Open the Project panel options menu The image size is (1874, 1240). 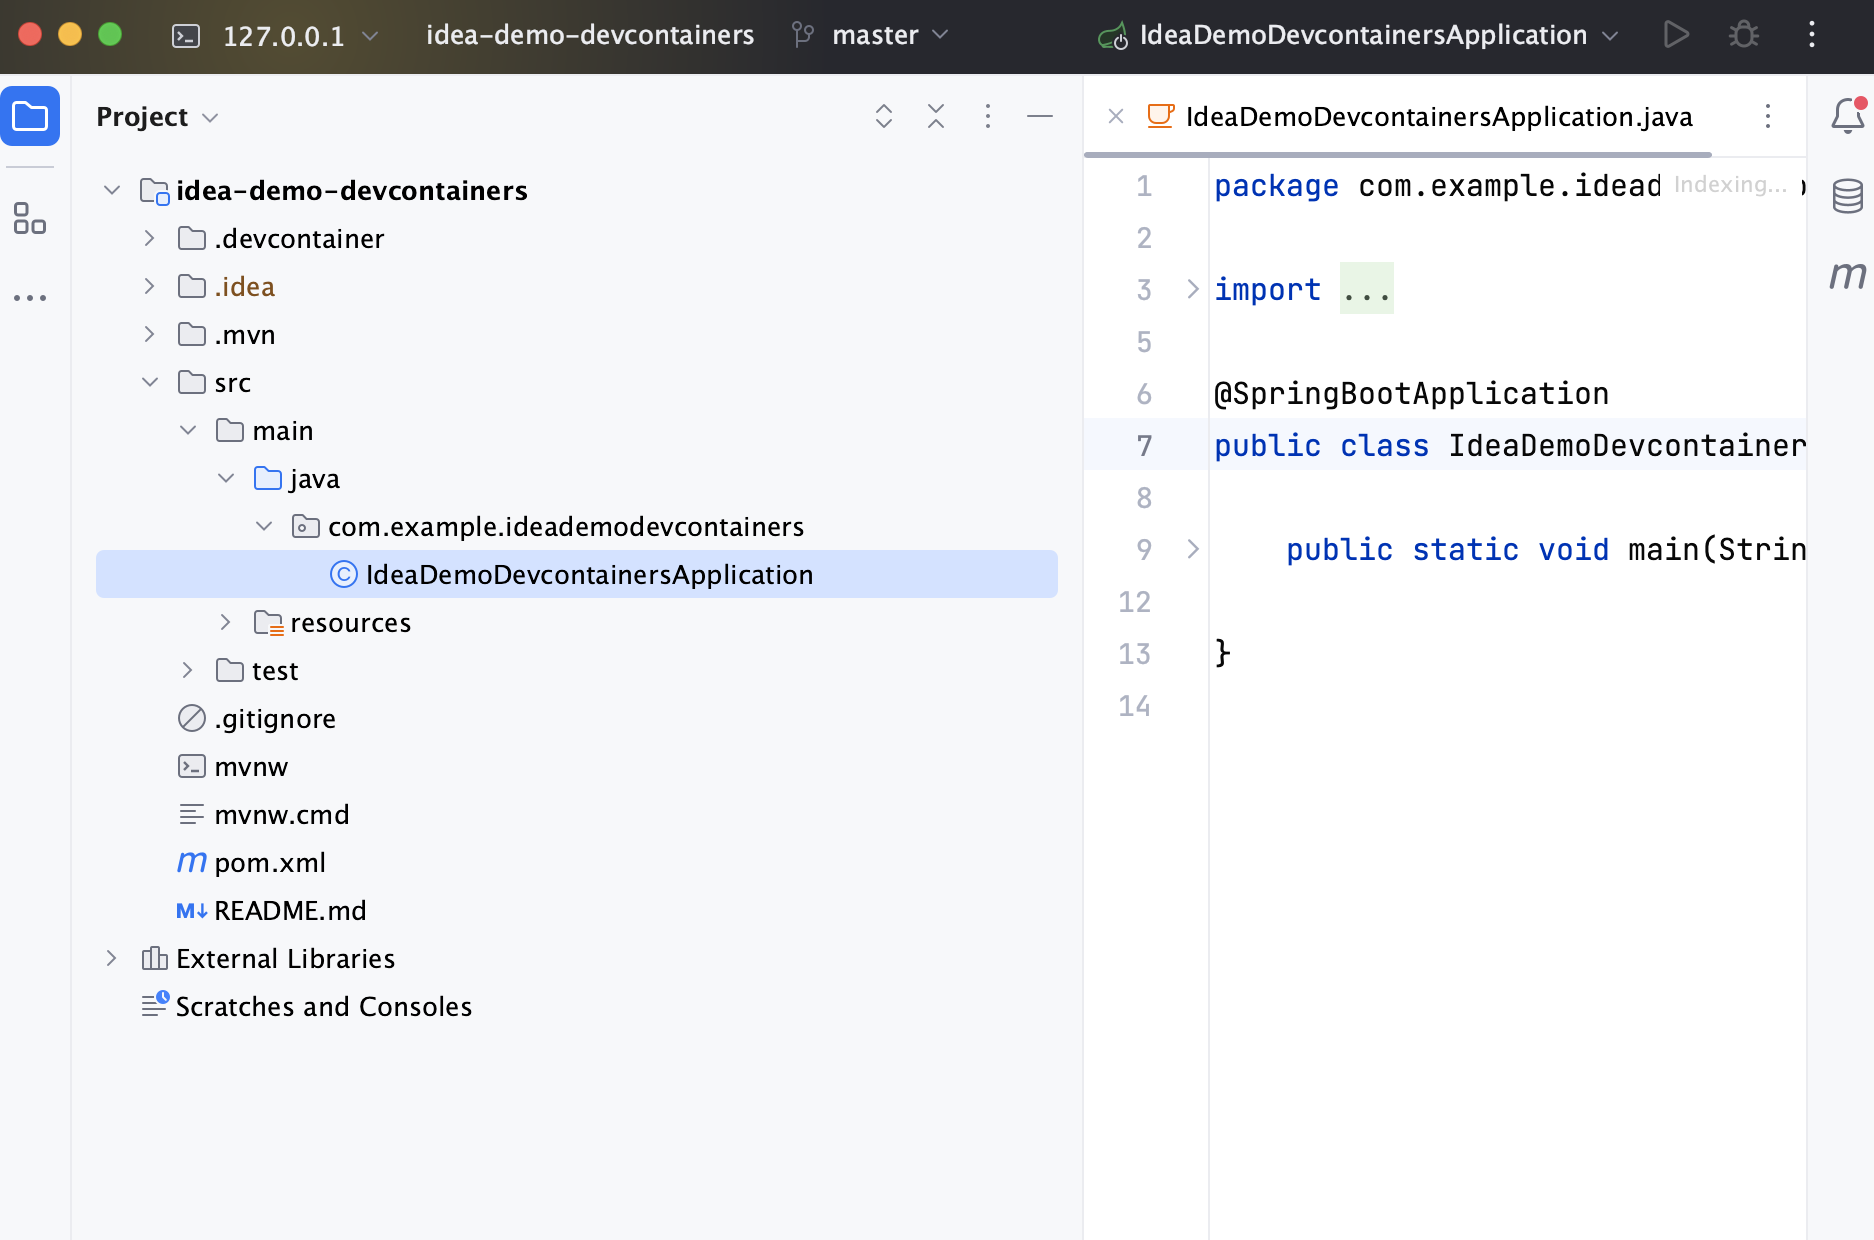point(988,116)
